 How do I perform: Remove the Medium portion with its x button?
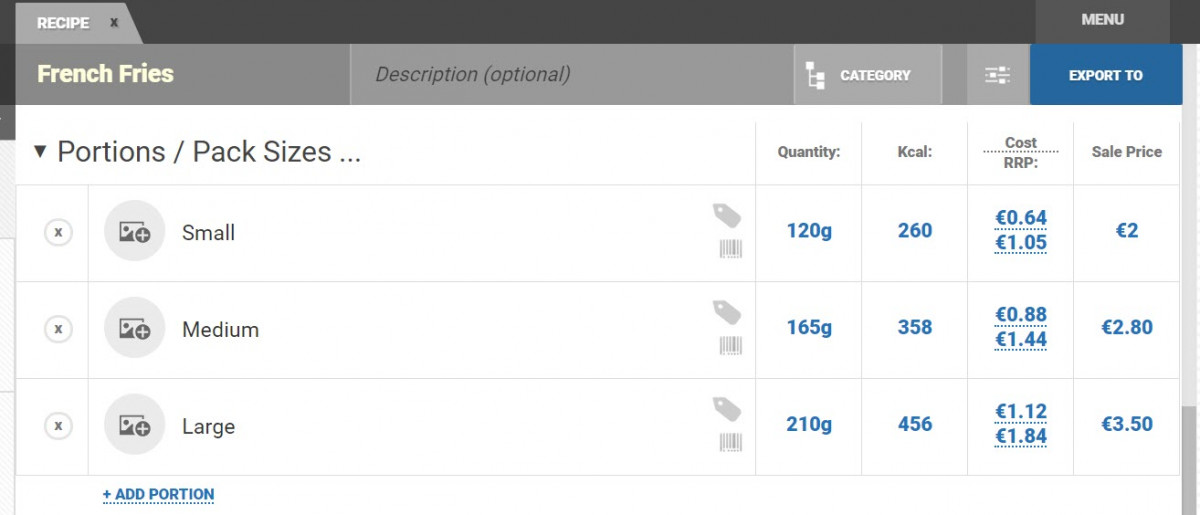coord(58,329)
